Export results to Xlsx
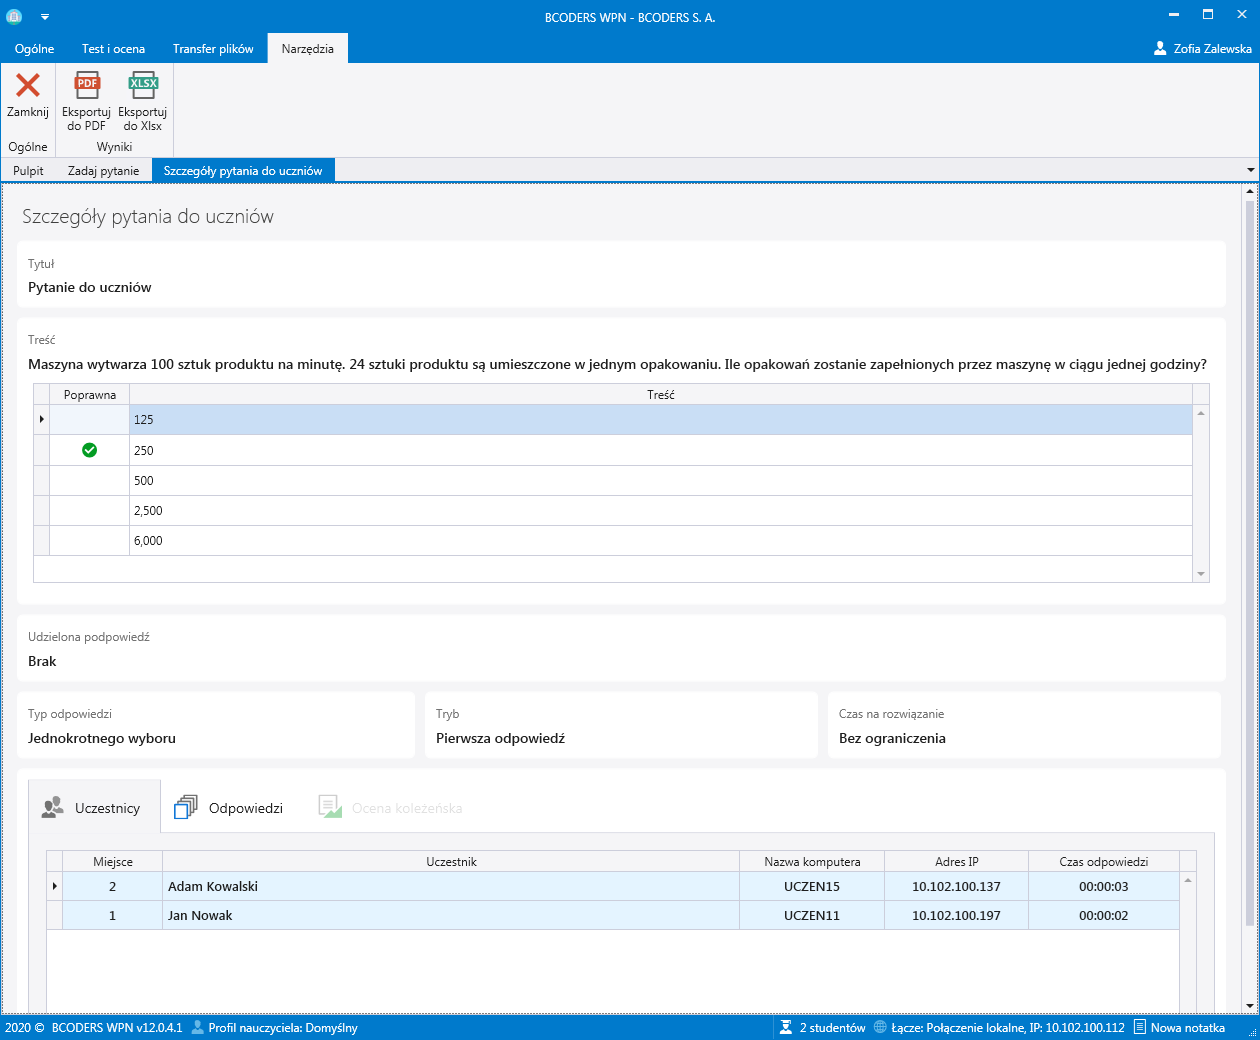1260x1040 pixels. [x=143, y=101]
